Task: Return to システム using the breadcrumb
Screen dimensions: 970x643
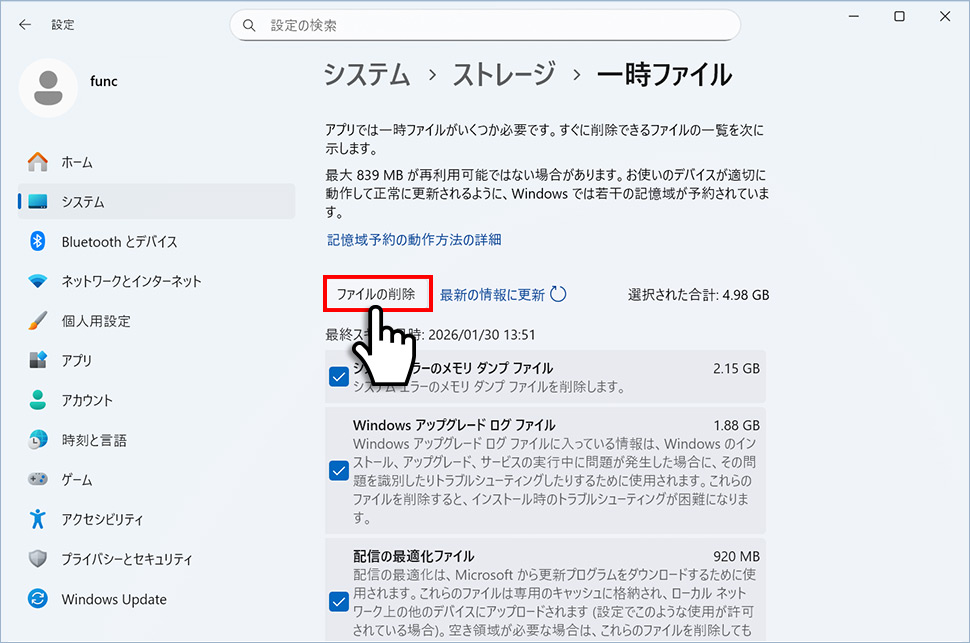Action: coord(366,74)
